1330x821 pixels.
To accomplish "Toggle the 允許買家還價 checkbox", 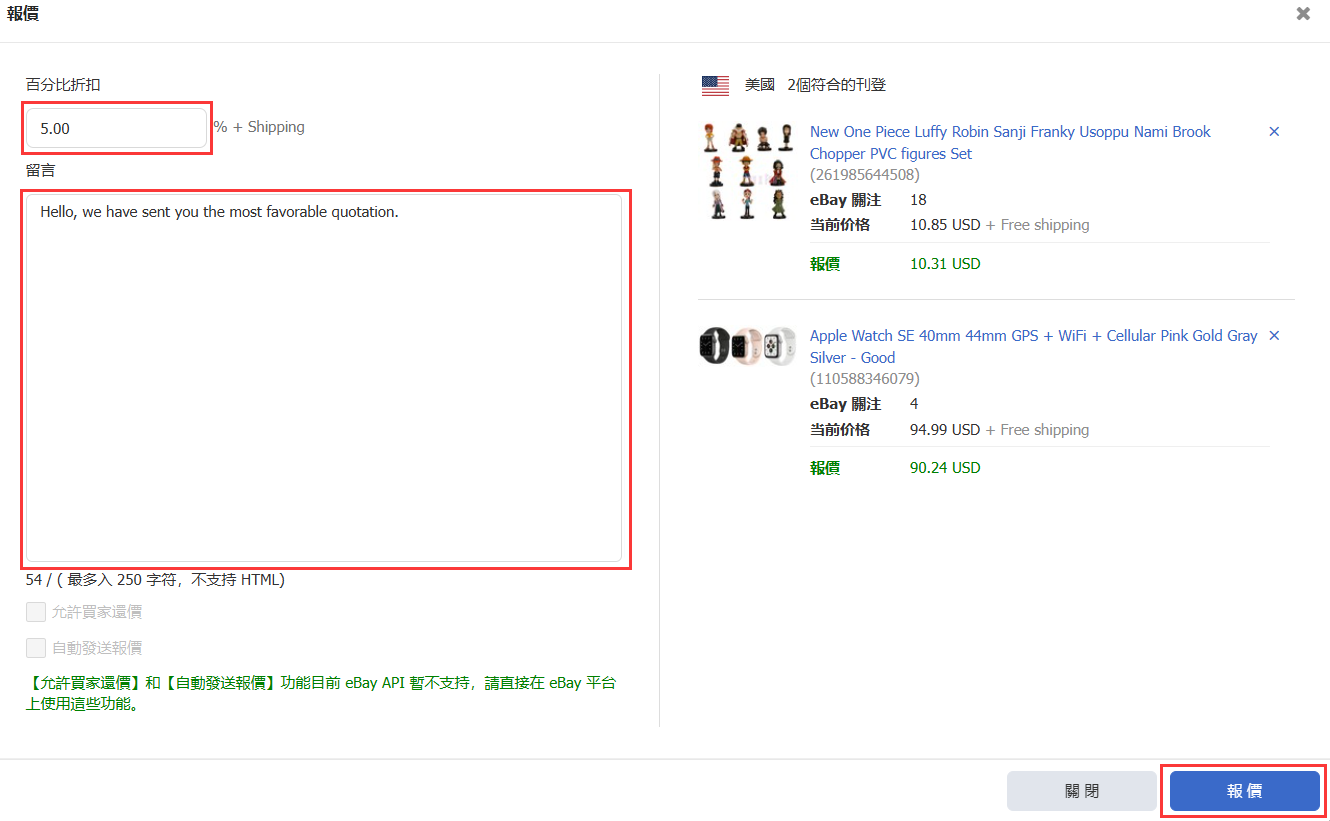I will 36,612.
